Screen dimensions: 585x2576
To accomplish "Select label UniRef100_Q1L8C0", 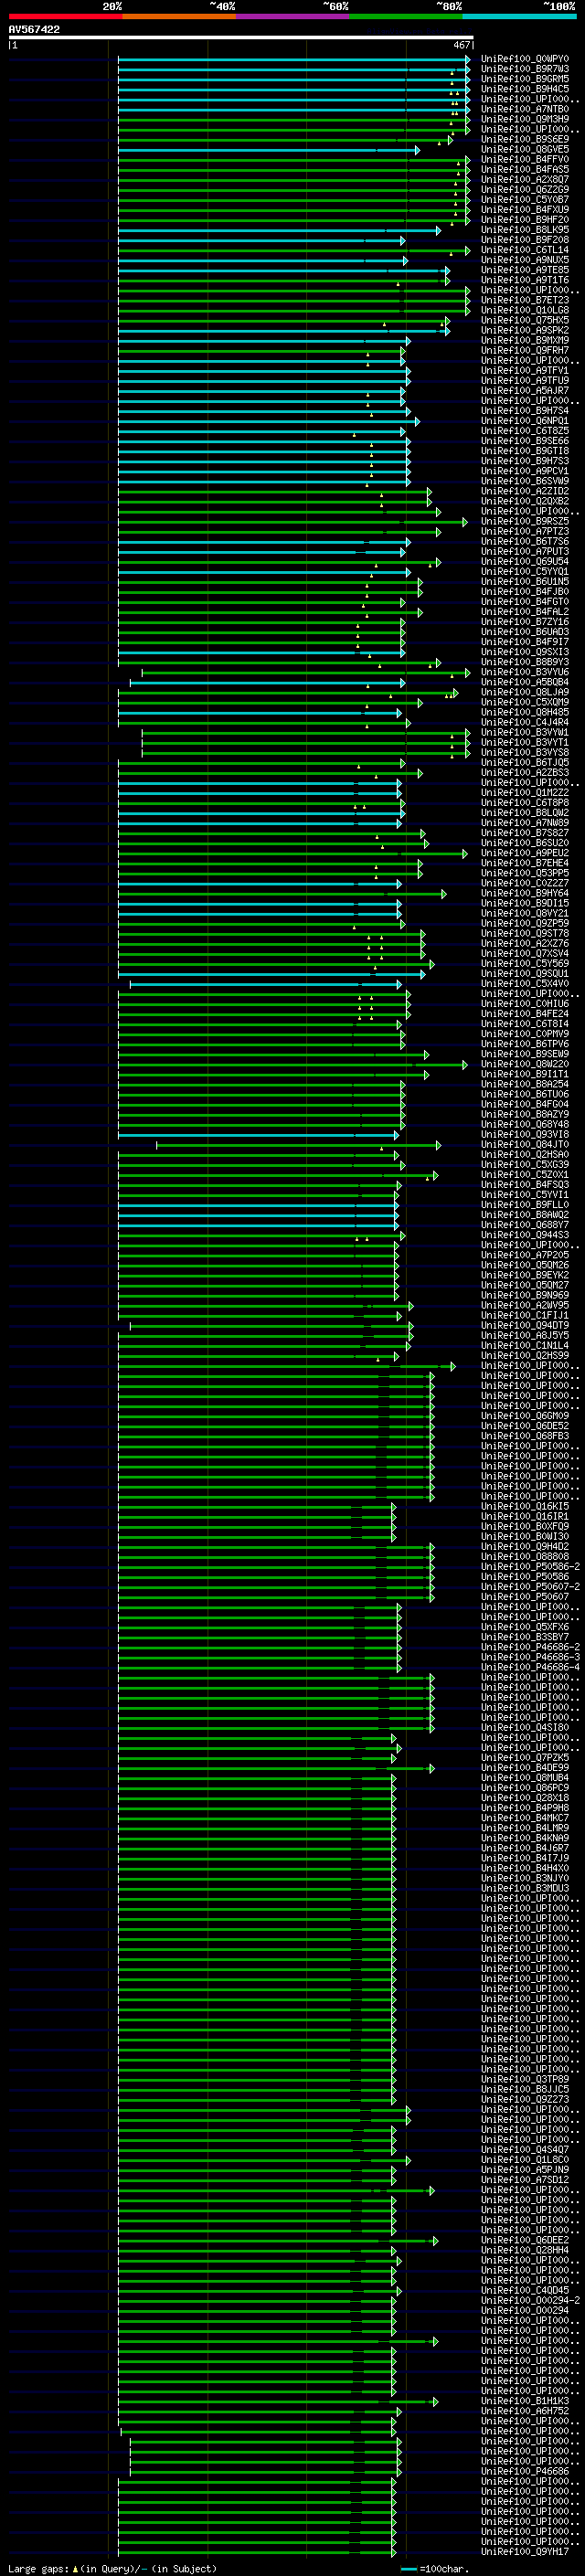I will pos(525,2159).
